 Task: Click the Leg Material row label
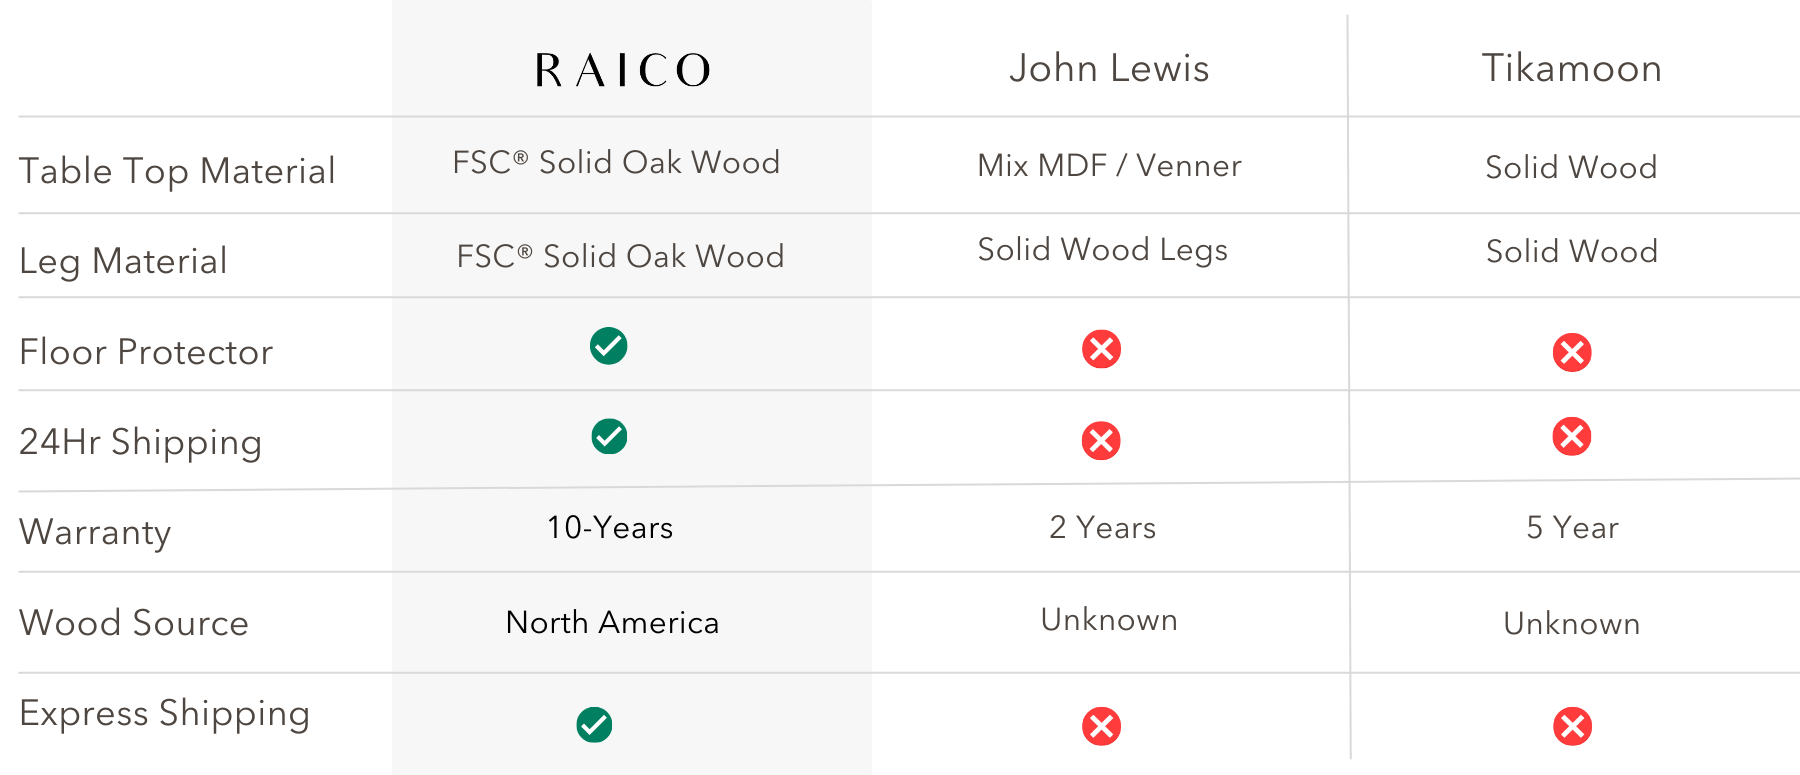[123, 261]
